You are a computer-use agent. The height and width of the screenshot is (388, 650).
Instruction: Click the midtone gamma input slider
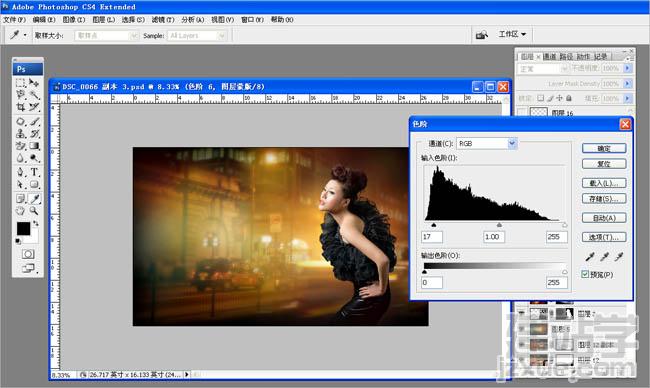(x=499, y=225)
